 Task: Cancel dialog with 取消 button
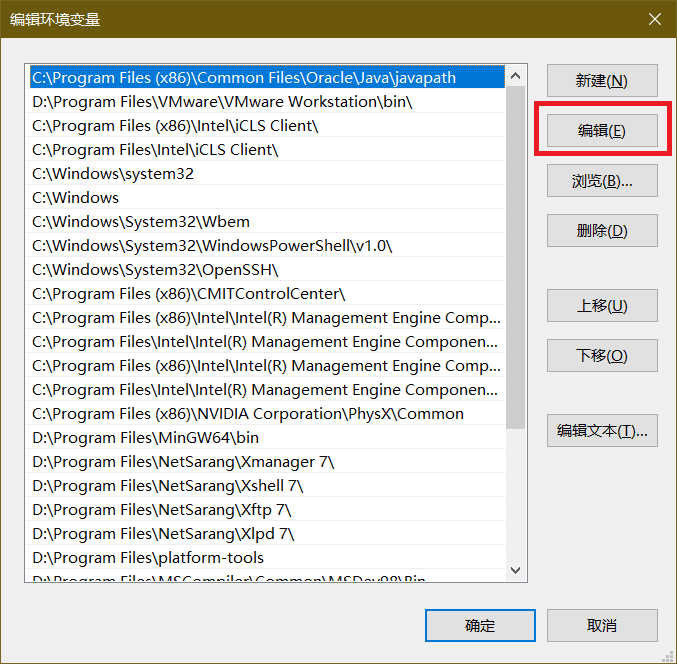pos(602,626)
